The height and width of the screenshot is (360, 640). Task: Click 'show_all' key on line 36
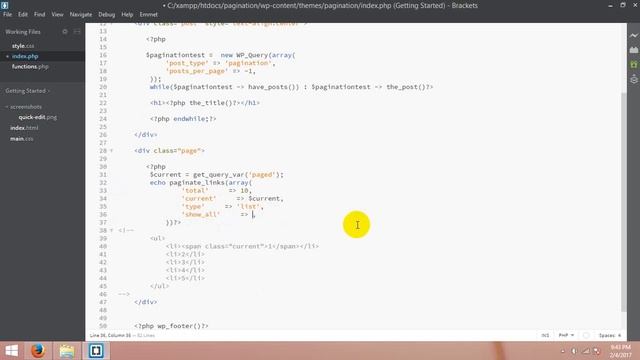pyautogui.click(x=200, y=214)
